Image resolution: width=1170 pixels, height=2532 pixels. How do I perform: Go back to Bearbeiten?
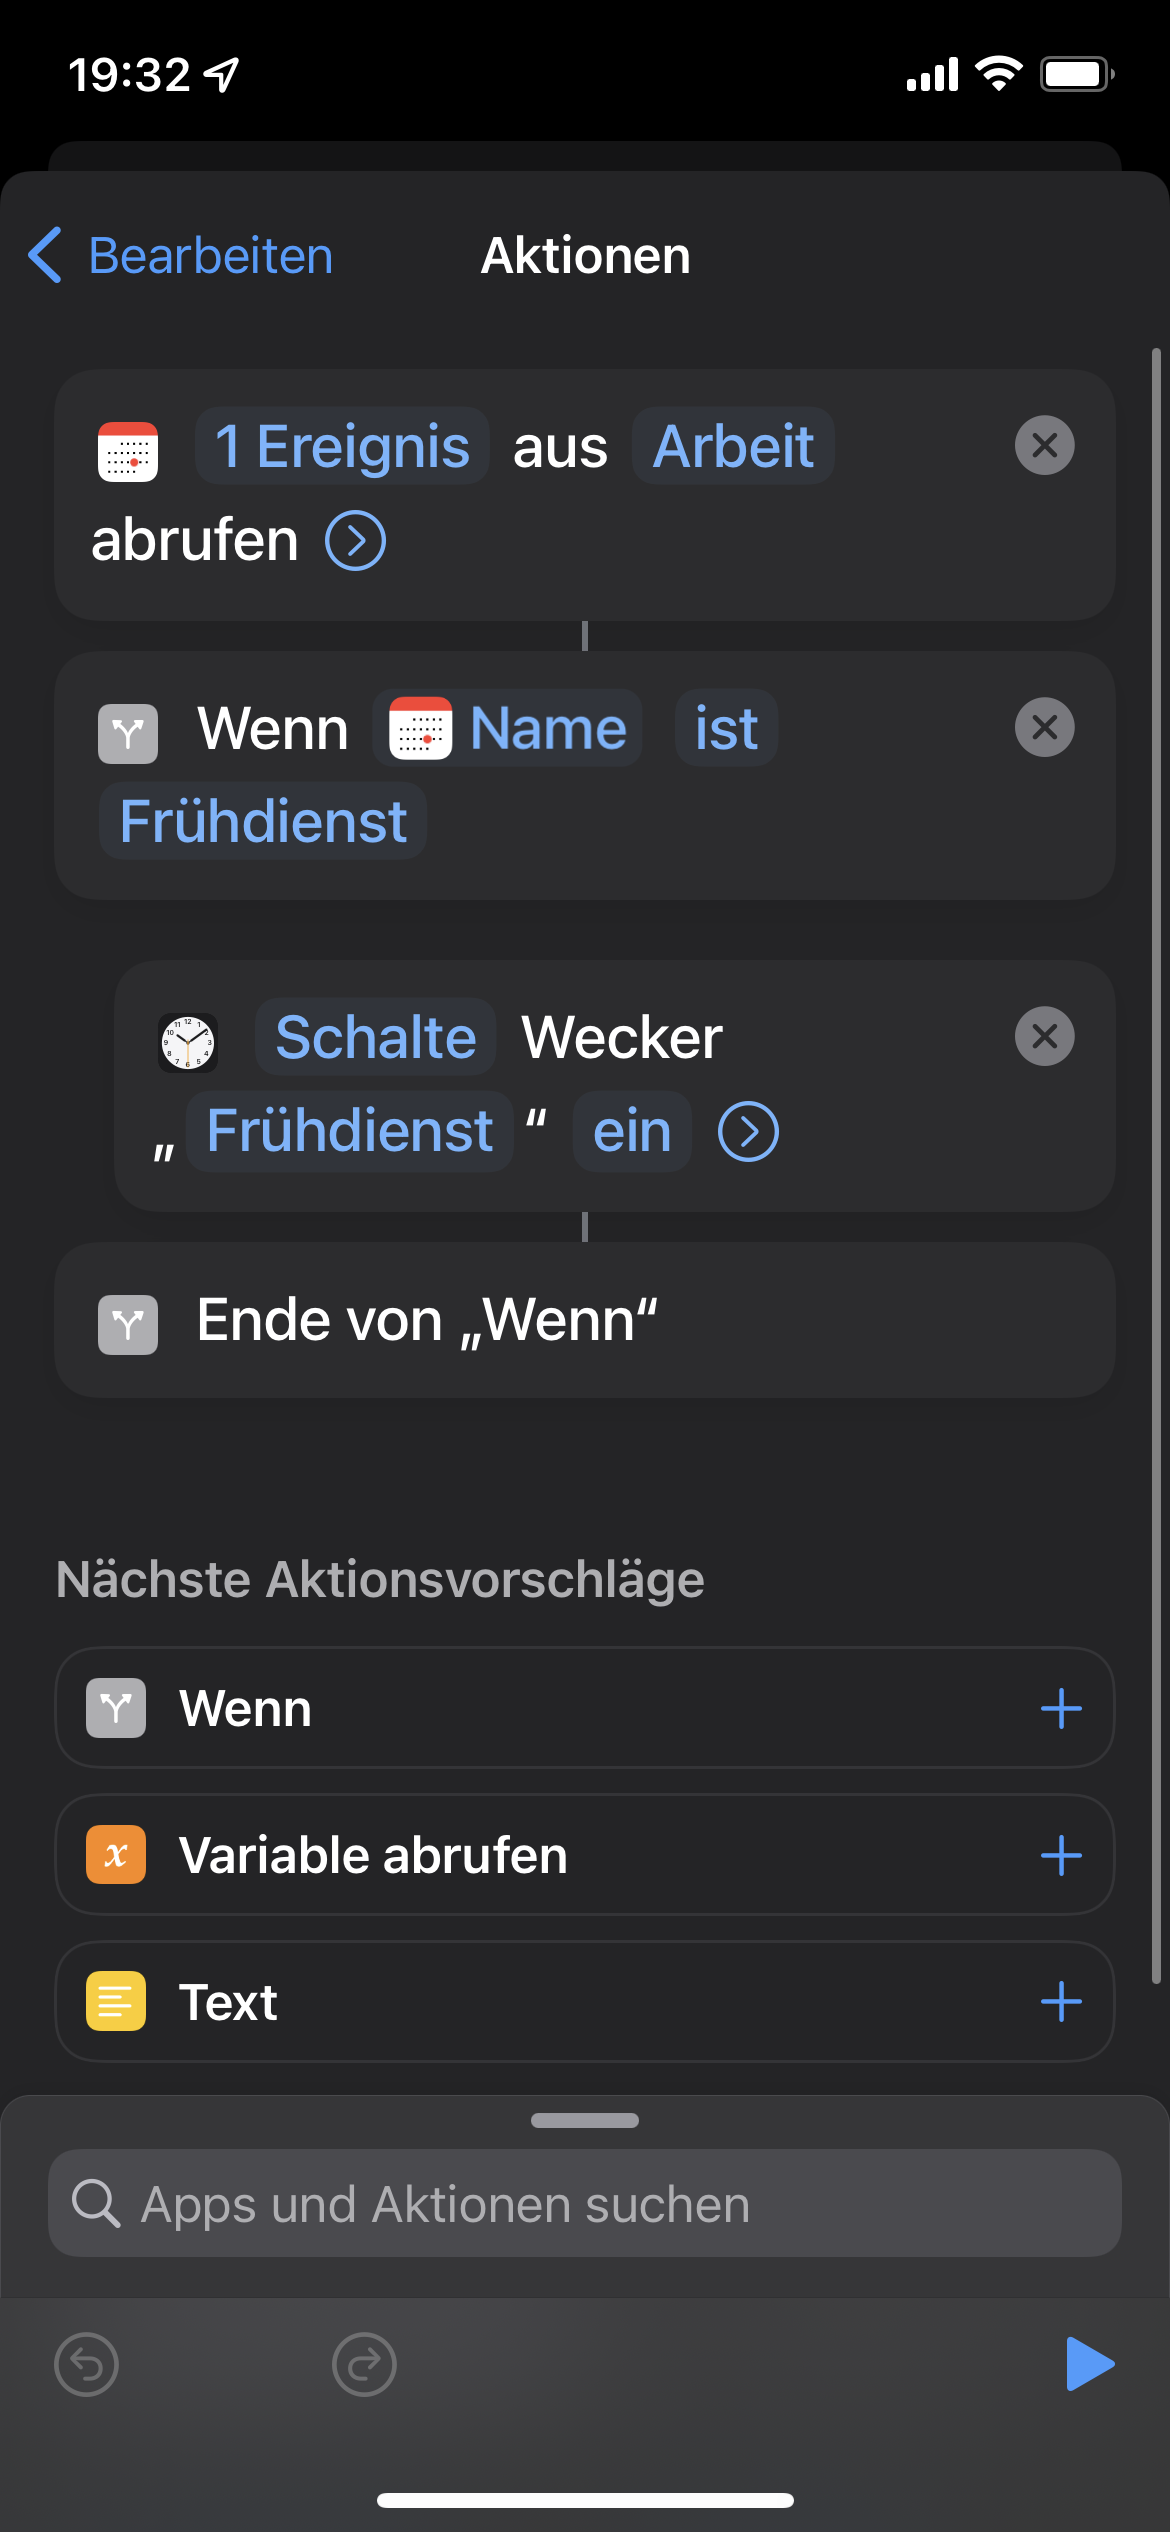click(x=181, y=256)
